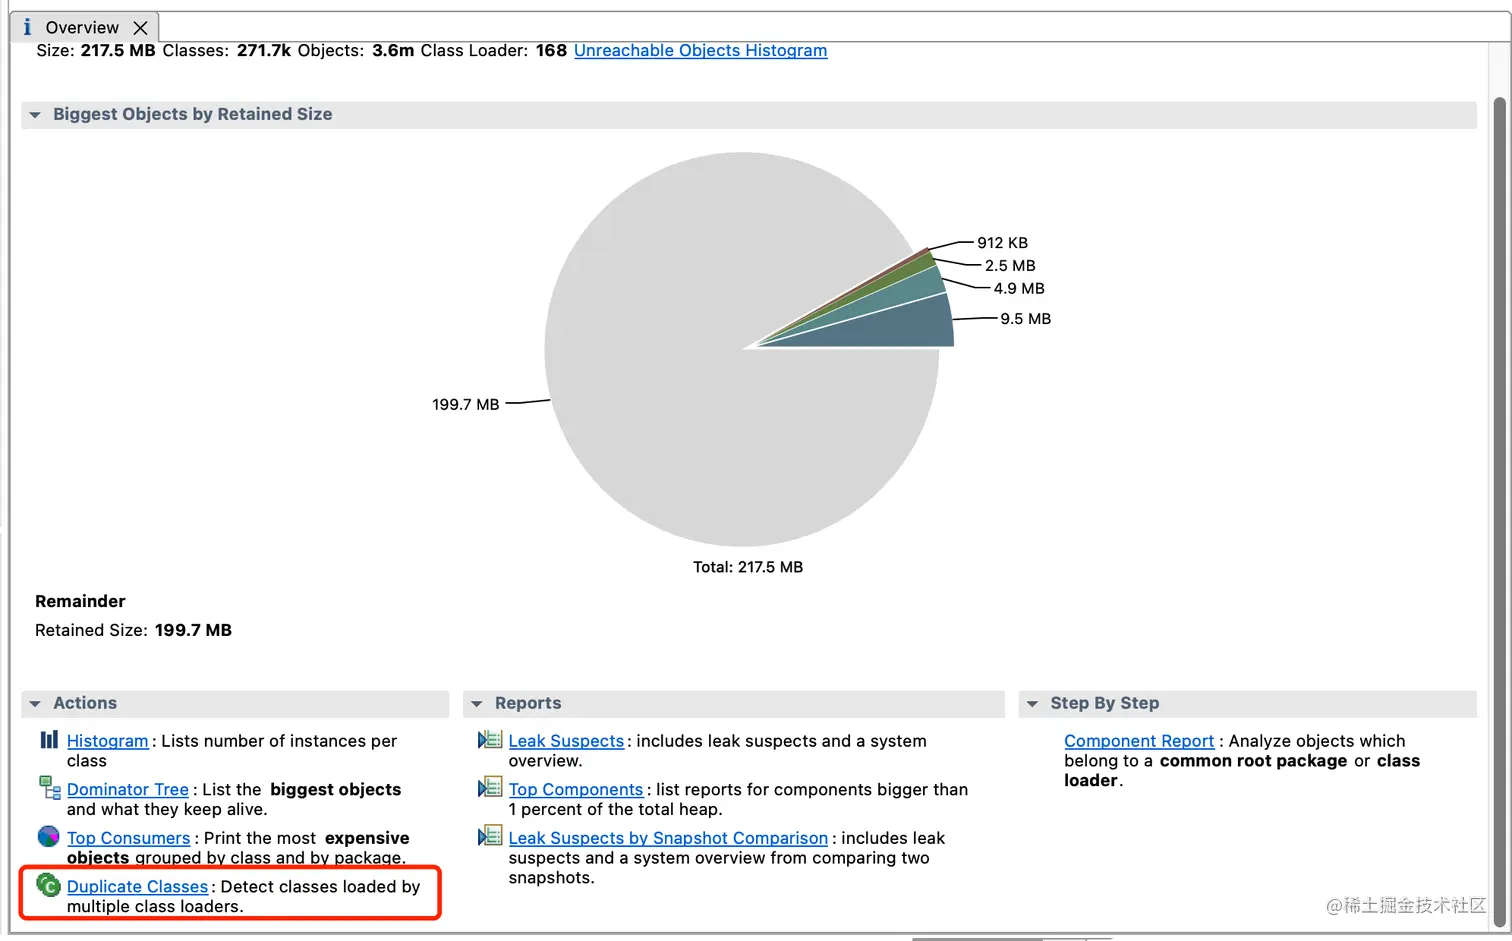Image resolution: width=1512 pixels, height=941 pixels.
Task: Select the 2.5 MB green pie slice
Action: point(915,267)
